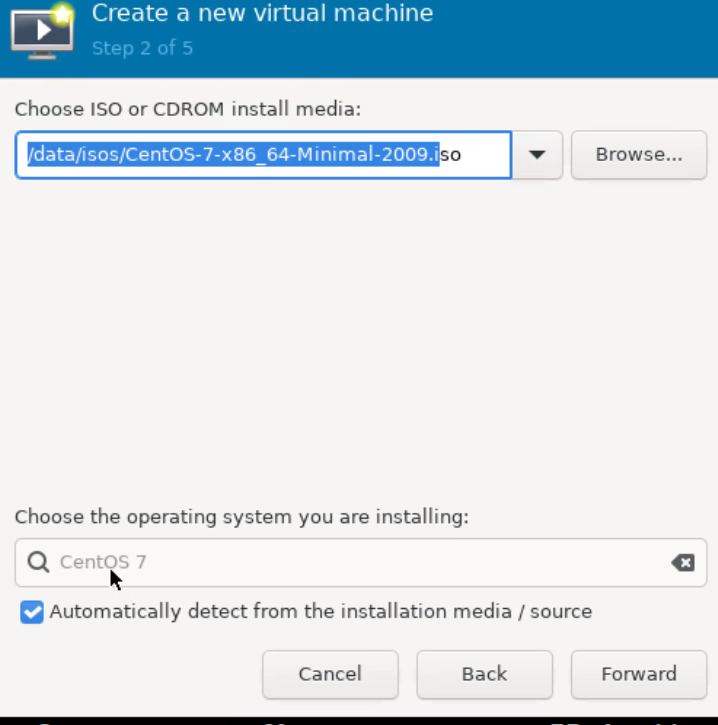The image size is (718, 725).
Task: Disable automatic detection from installation media
Action: tap(32, 612)
